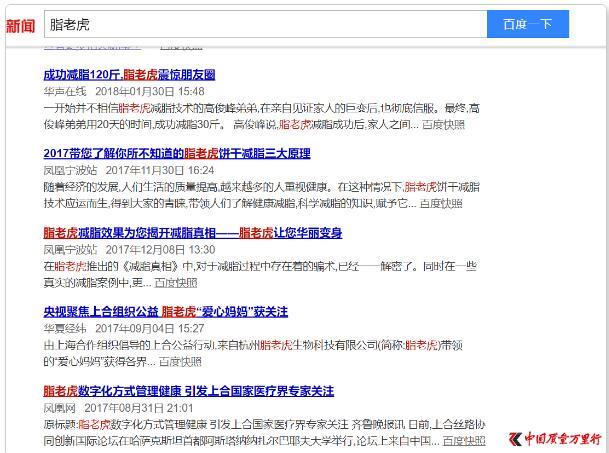Open 百度快照 for 减脂真相 result

tap(176, 282)
